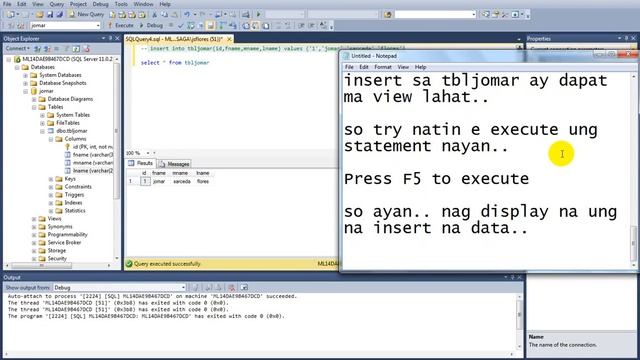Screen dimensions: 640x360
Task: Expand the Views folder
Action: tap(34, 219)
